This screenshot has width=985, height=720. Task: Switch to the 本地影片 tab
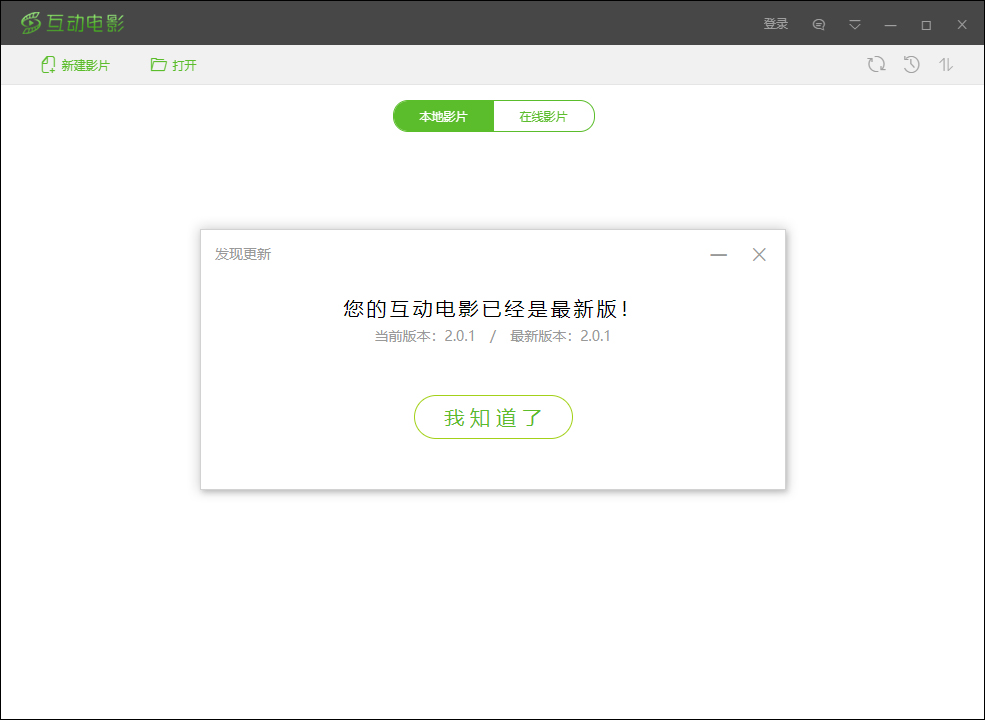coord(444,116)
